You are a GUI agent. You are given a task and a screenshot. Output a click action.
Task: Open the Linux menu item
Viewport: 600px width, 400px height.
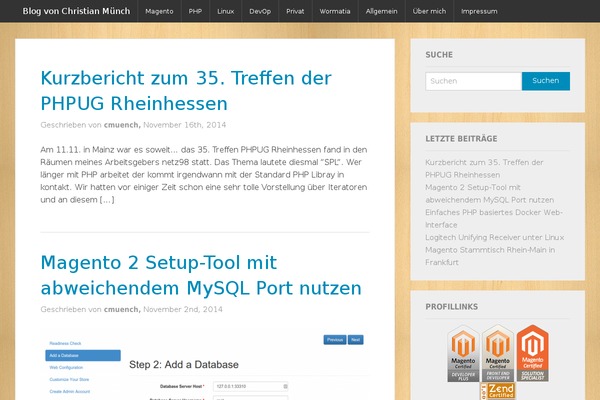(226, 11)
